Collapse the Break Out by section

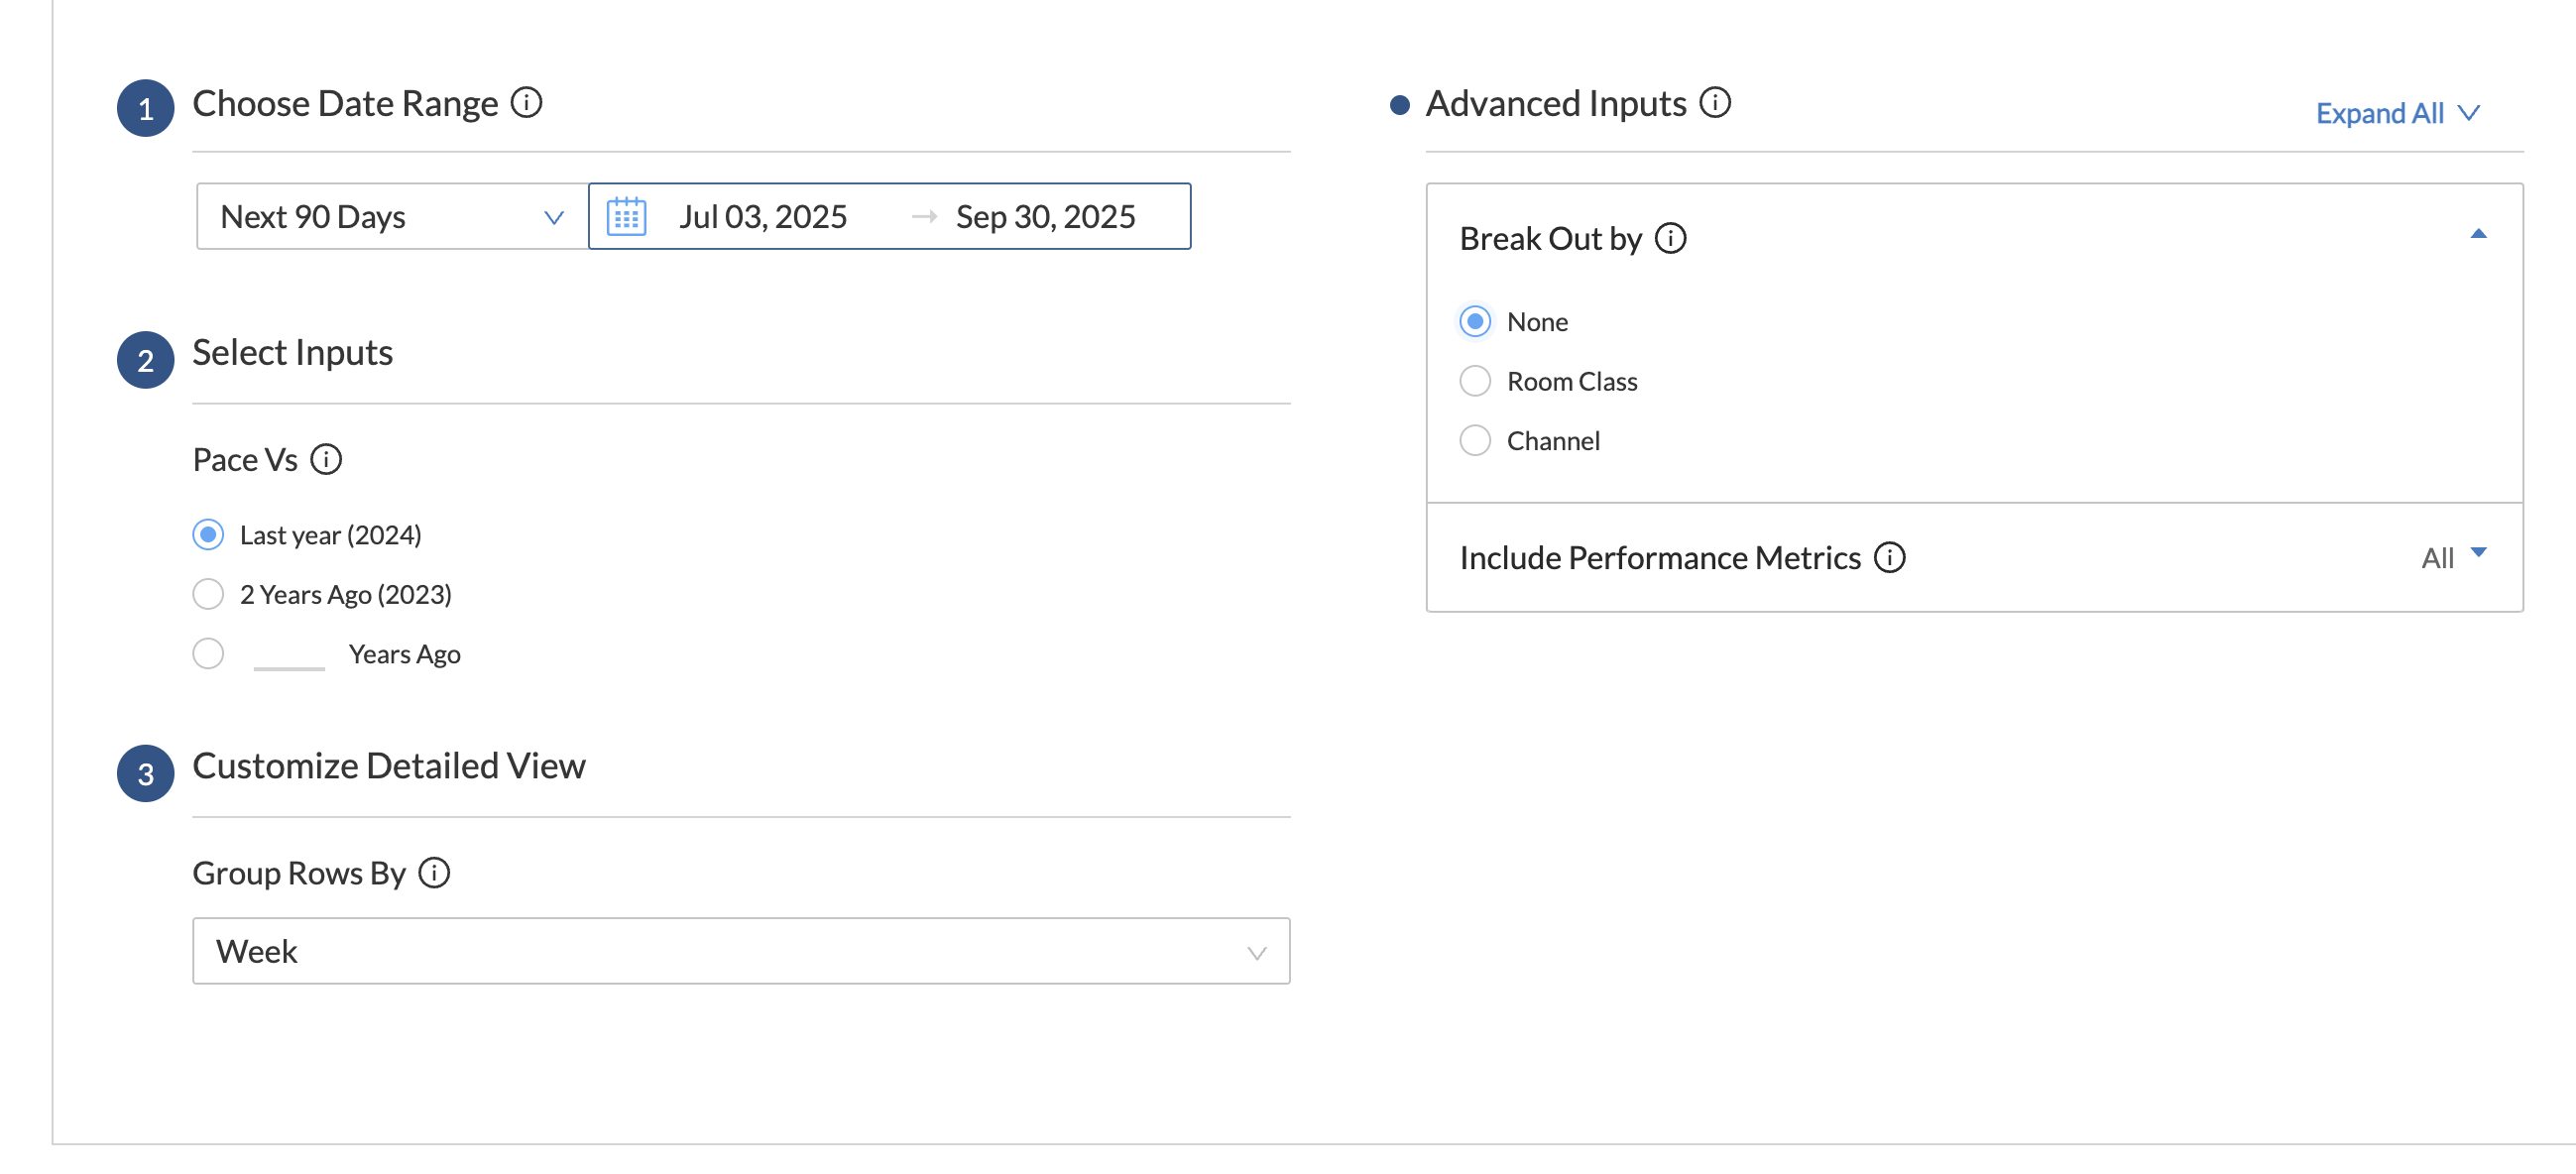pyautogui.click(x=2478, y=235)
